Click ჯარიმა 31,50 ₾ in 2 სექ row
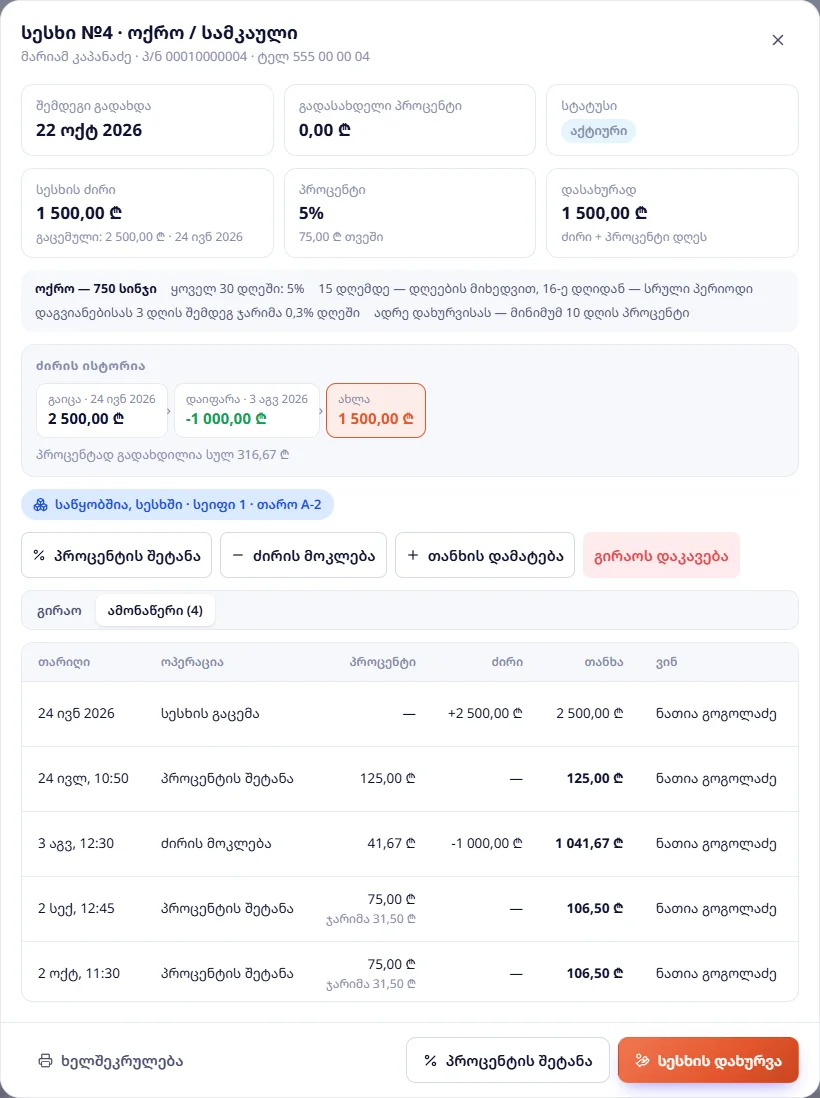 (371, 919)
